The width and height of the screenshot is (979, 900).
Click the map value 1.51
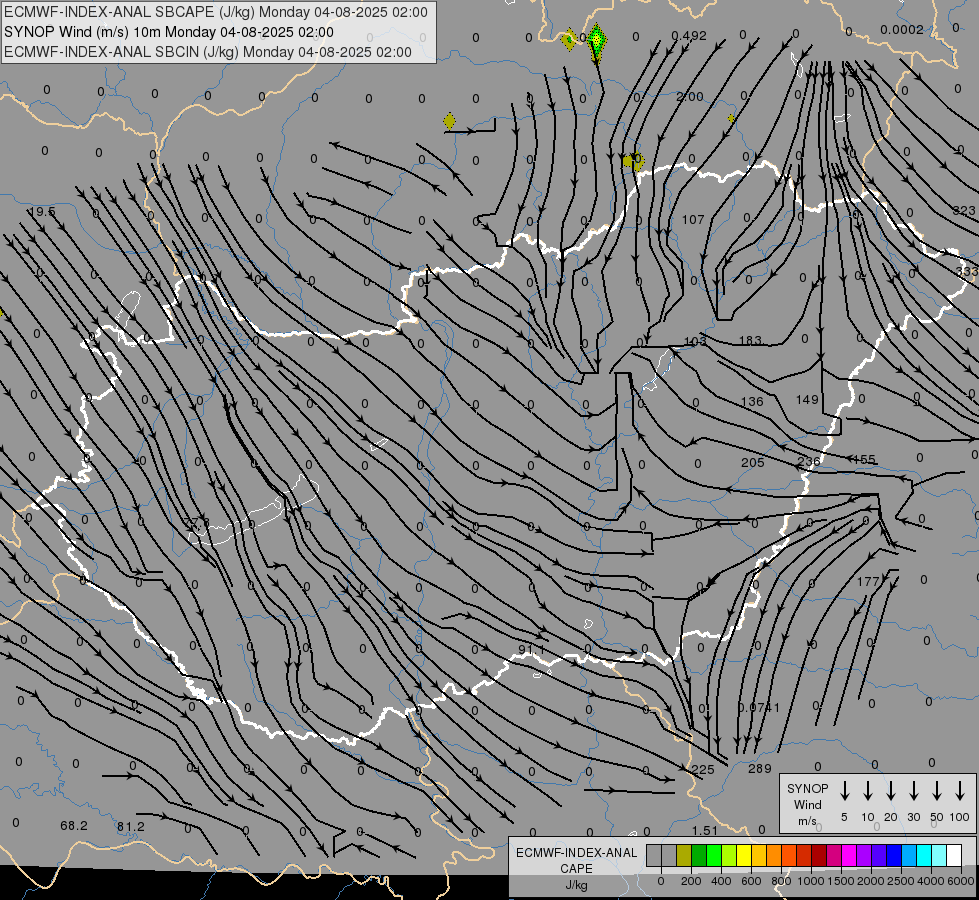(705, 831)
